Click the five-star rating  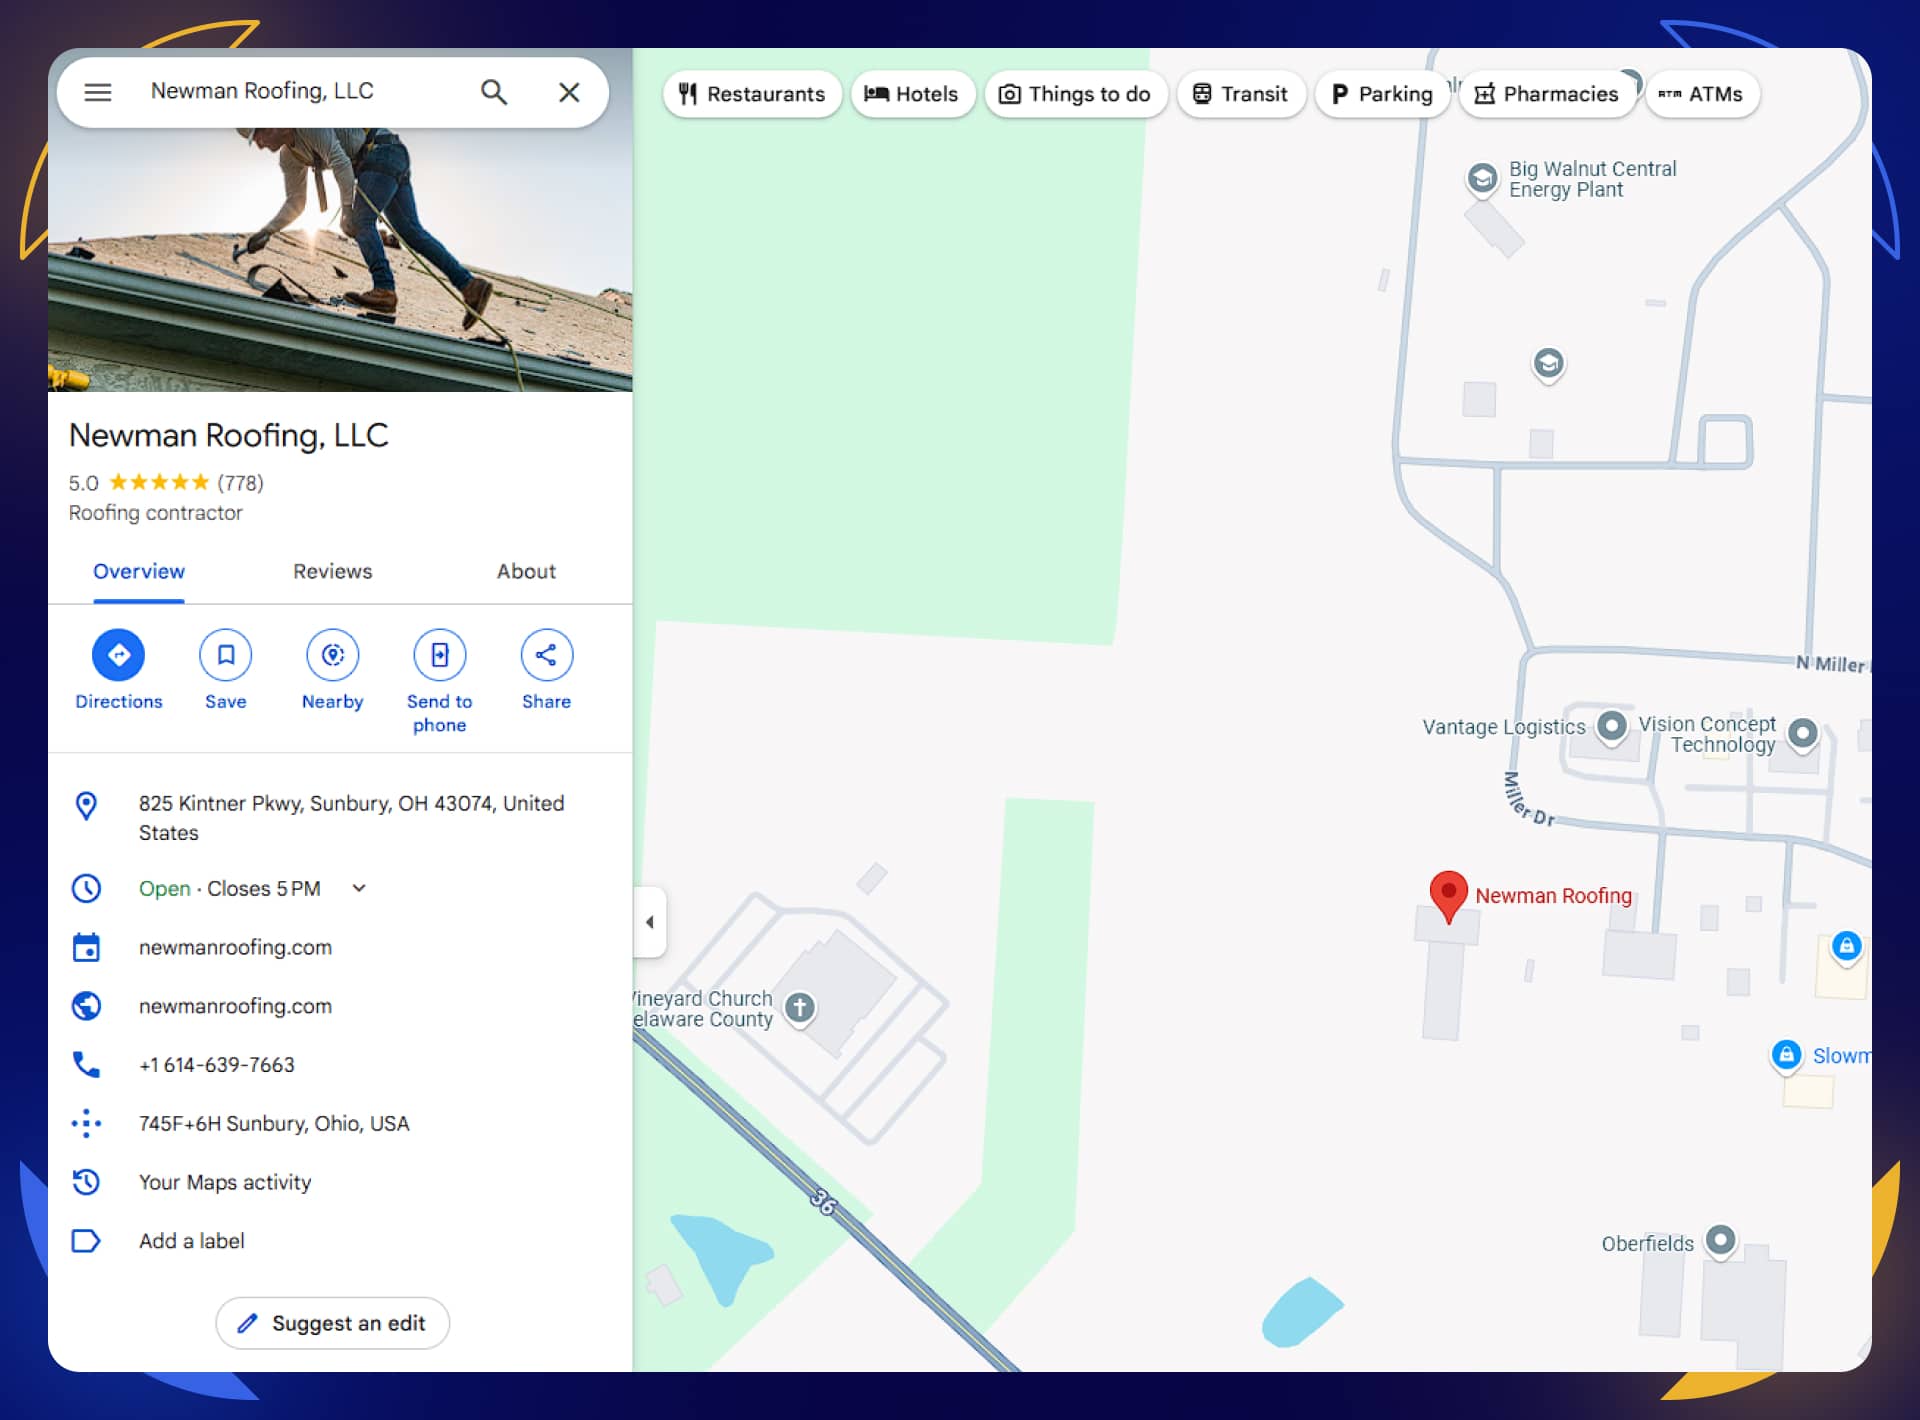(x=159, y=483)
